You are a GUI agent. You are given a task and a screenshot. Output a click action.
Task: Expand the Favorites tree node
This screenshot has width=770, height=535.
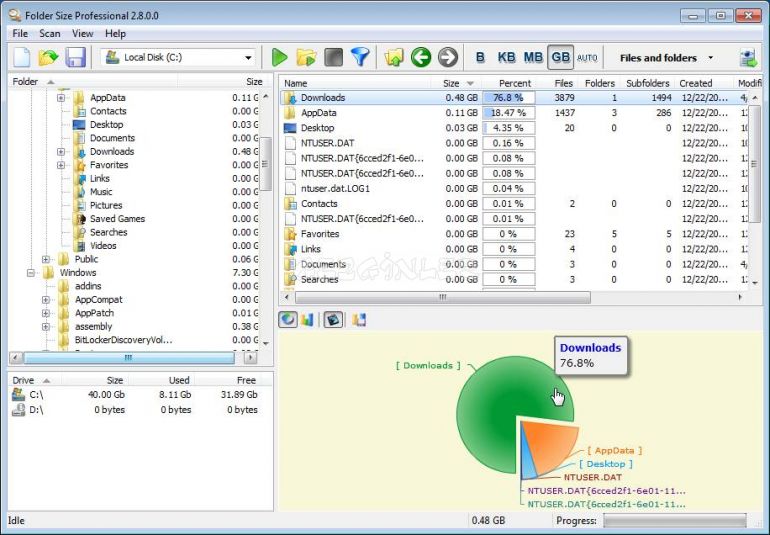click(60, 165)
